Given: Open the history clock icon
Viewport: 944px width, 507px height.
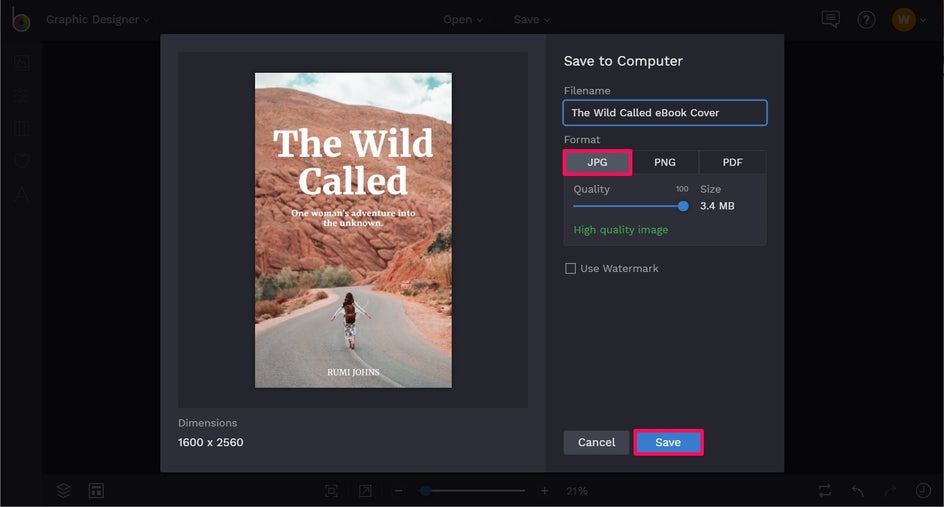Looking at the screenshot, I should [x=923, y=491].
